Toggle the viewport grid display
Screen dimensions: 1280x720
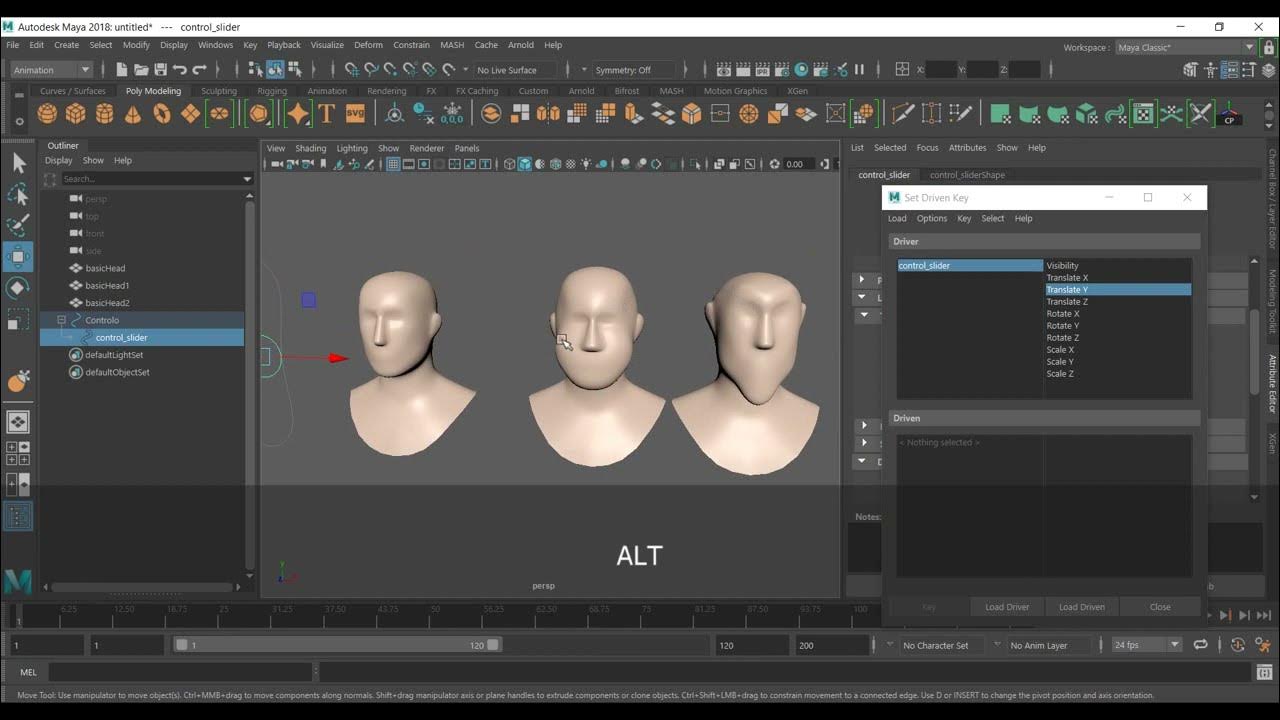[394, 164]
